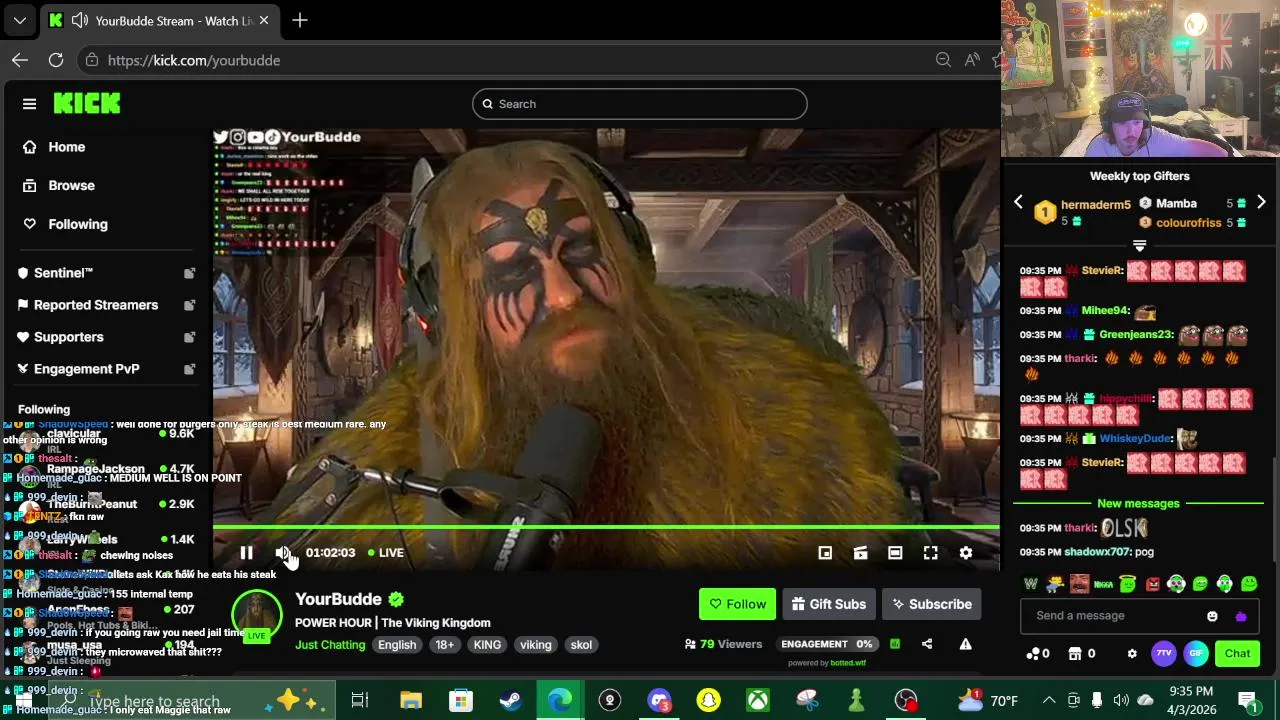1280x720 pixels.
Task: Click the Kick search field
Action: (640, 104)
